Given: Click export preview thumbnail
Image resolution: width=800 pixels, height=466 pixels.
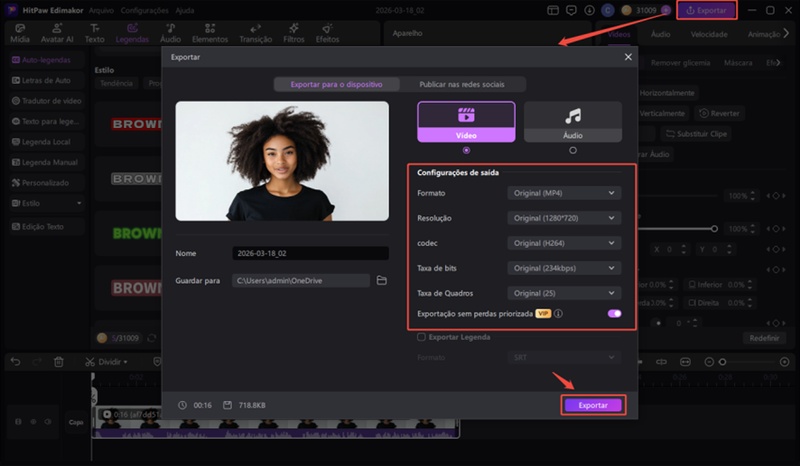Looking at the screenshot, I should click(282, 161).
